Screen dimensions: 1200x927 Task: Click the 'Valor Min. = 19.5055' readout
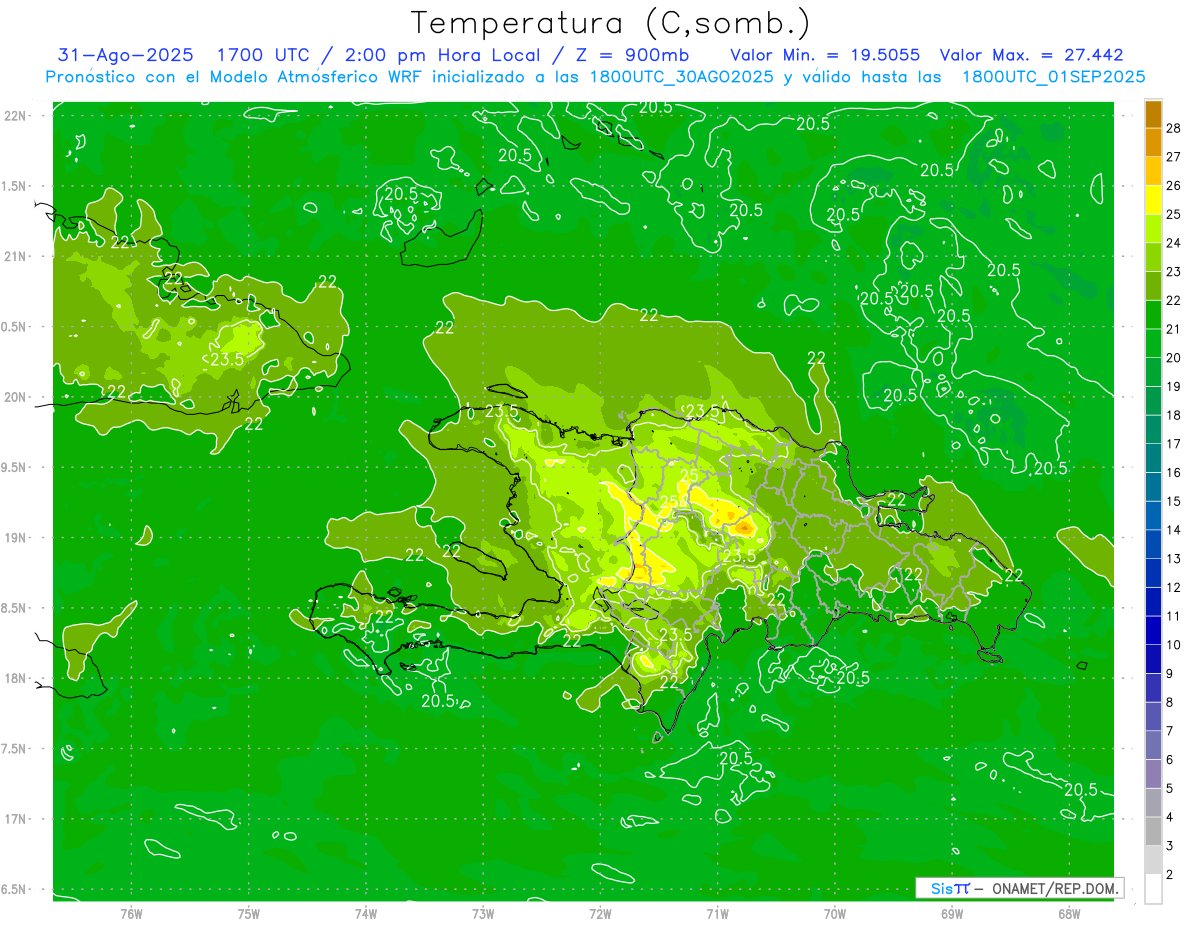825,55
